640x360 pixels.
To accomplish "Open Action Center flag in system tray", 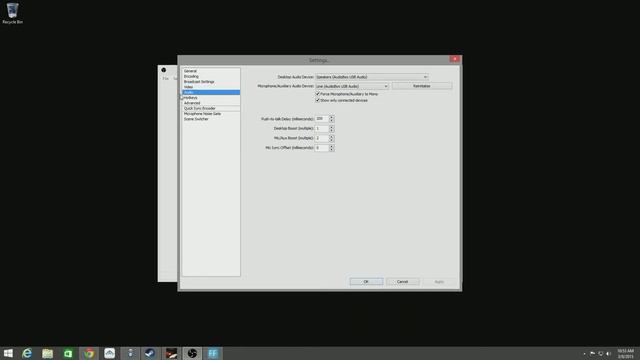I will point(593,354).
